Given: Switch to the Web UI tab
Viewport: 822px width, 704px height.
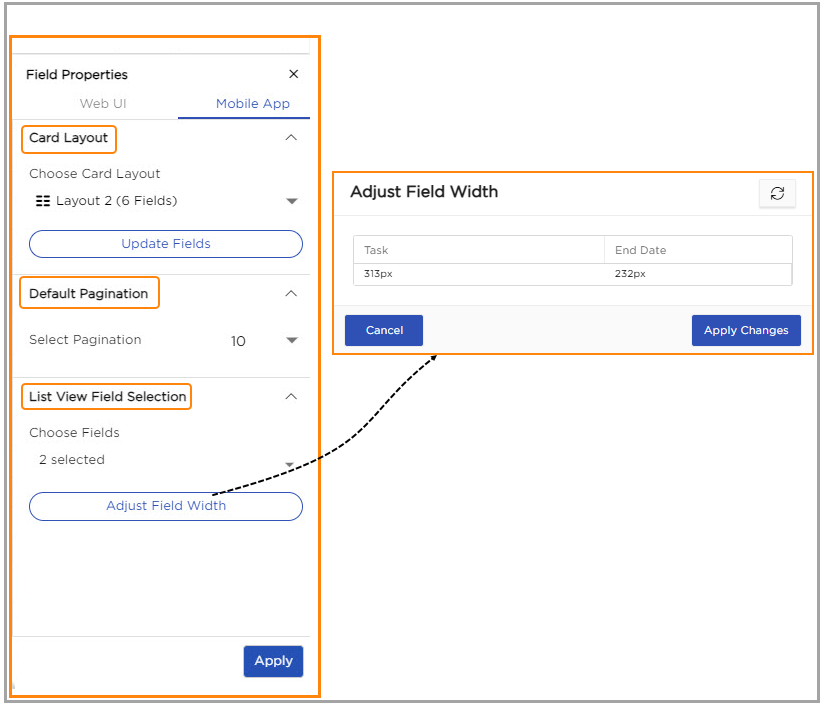Looking at the screenshot, I should (103, 104).
